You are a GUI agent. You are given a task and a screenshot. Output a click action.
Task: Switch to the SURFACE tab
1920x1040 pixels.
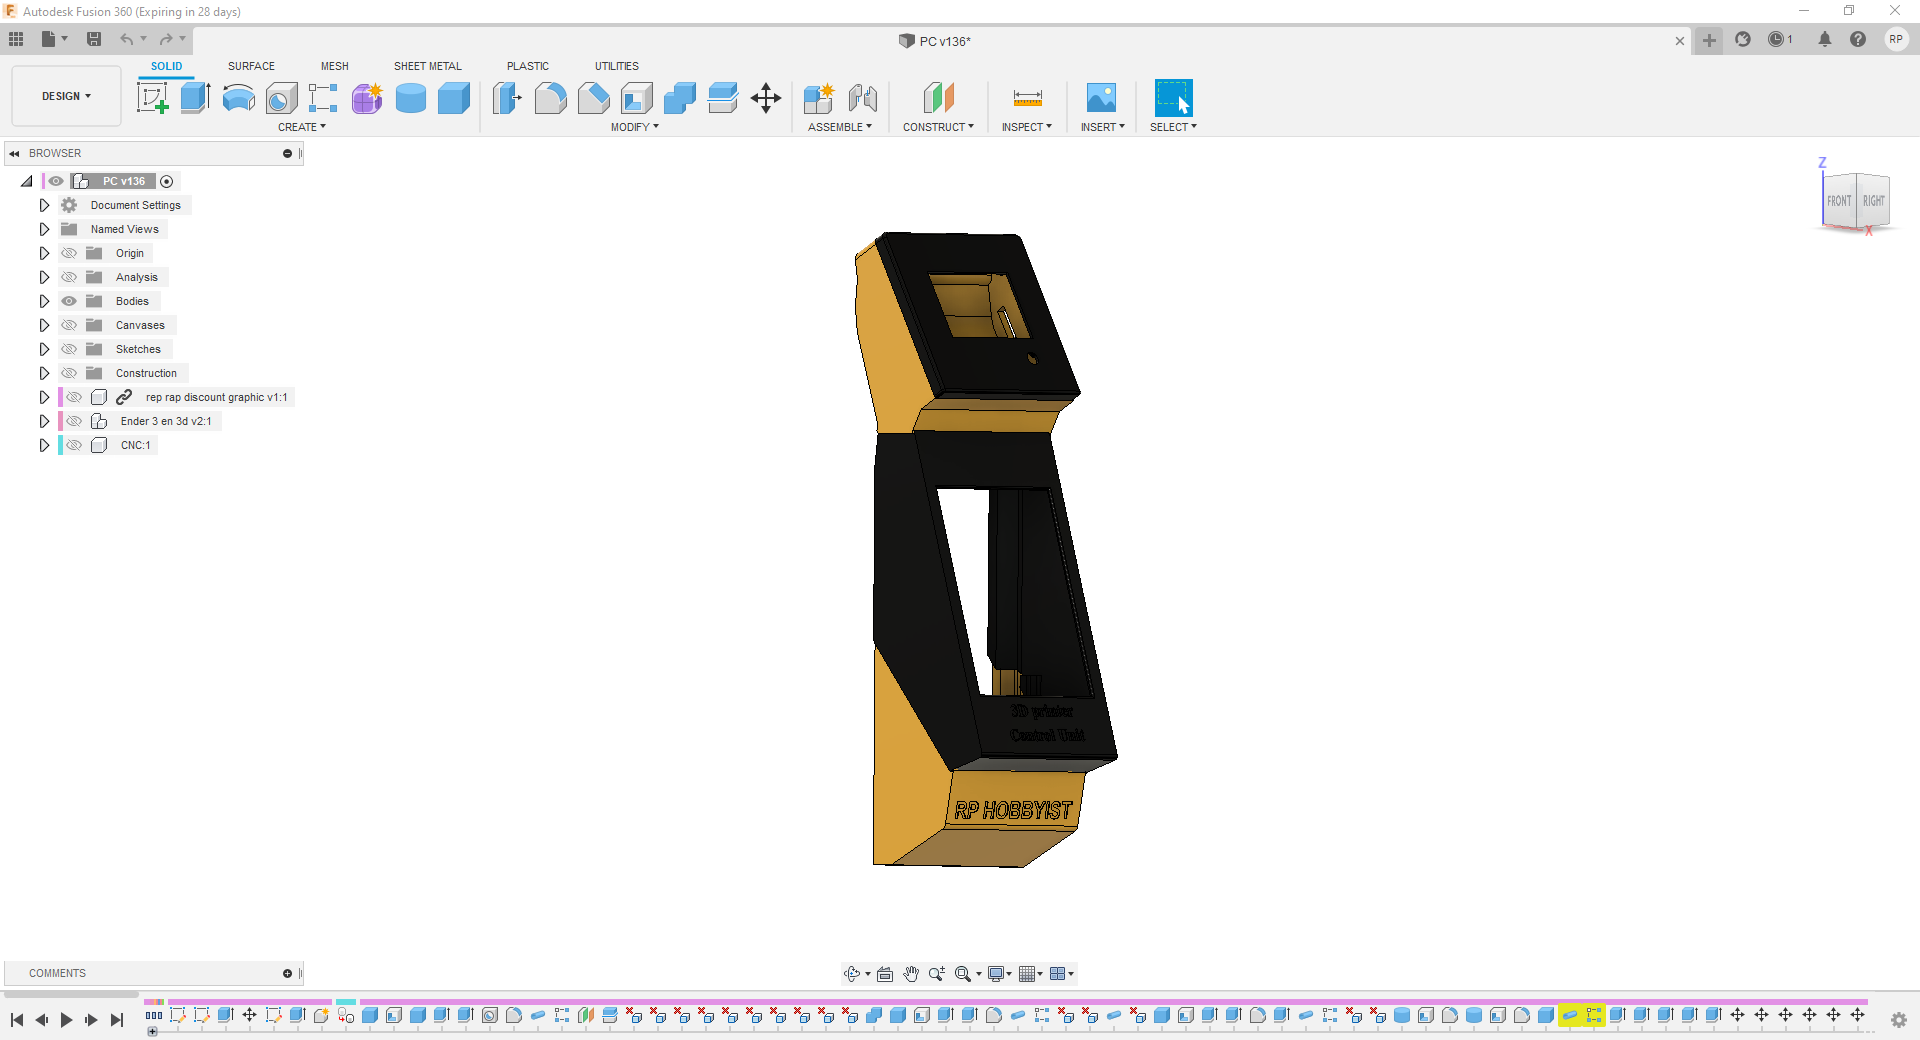click(x=251, y=66)
